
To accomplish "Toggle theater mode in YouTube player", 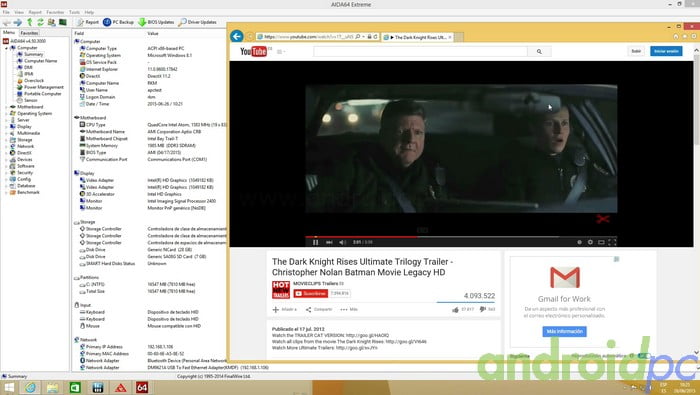I will (601, 242).
